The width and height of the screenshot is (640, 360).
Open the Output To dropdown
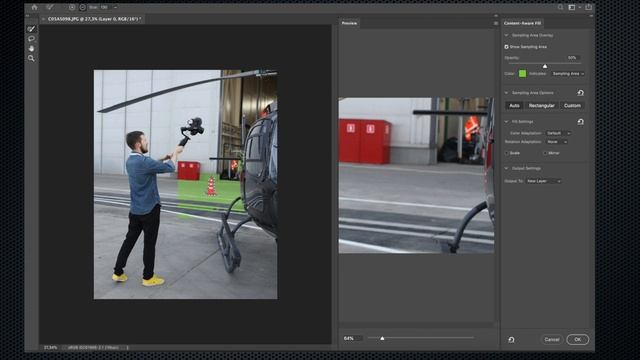(543, 181)
